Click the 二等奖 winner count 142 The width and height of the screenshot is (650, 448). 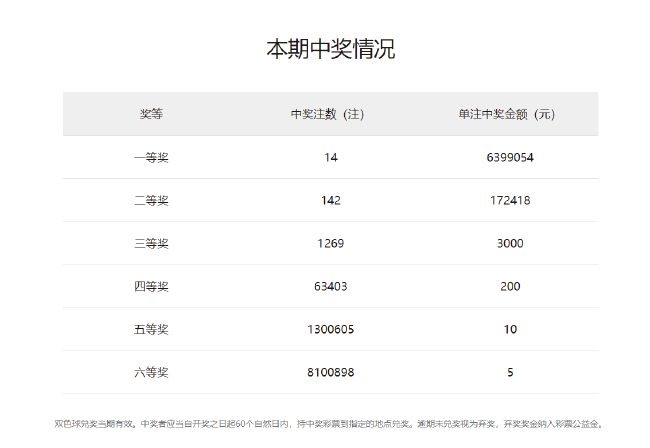pyautogui.click(x=331, y=201)
